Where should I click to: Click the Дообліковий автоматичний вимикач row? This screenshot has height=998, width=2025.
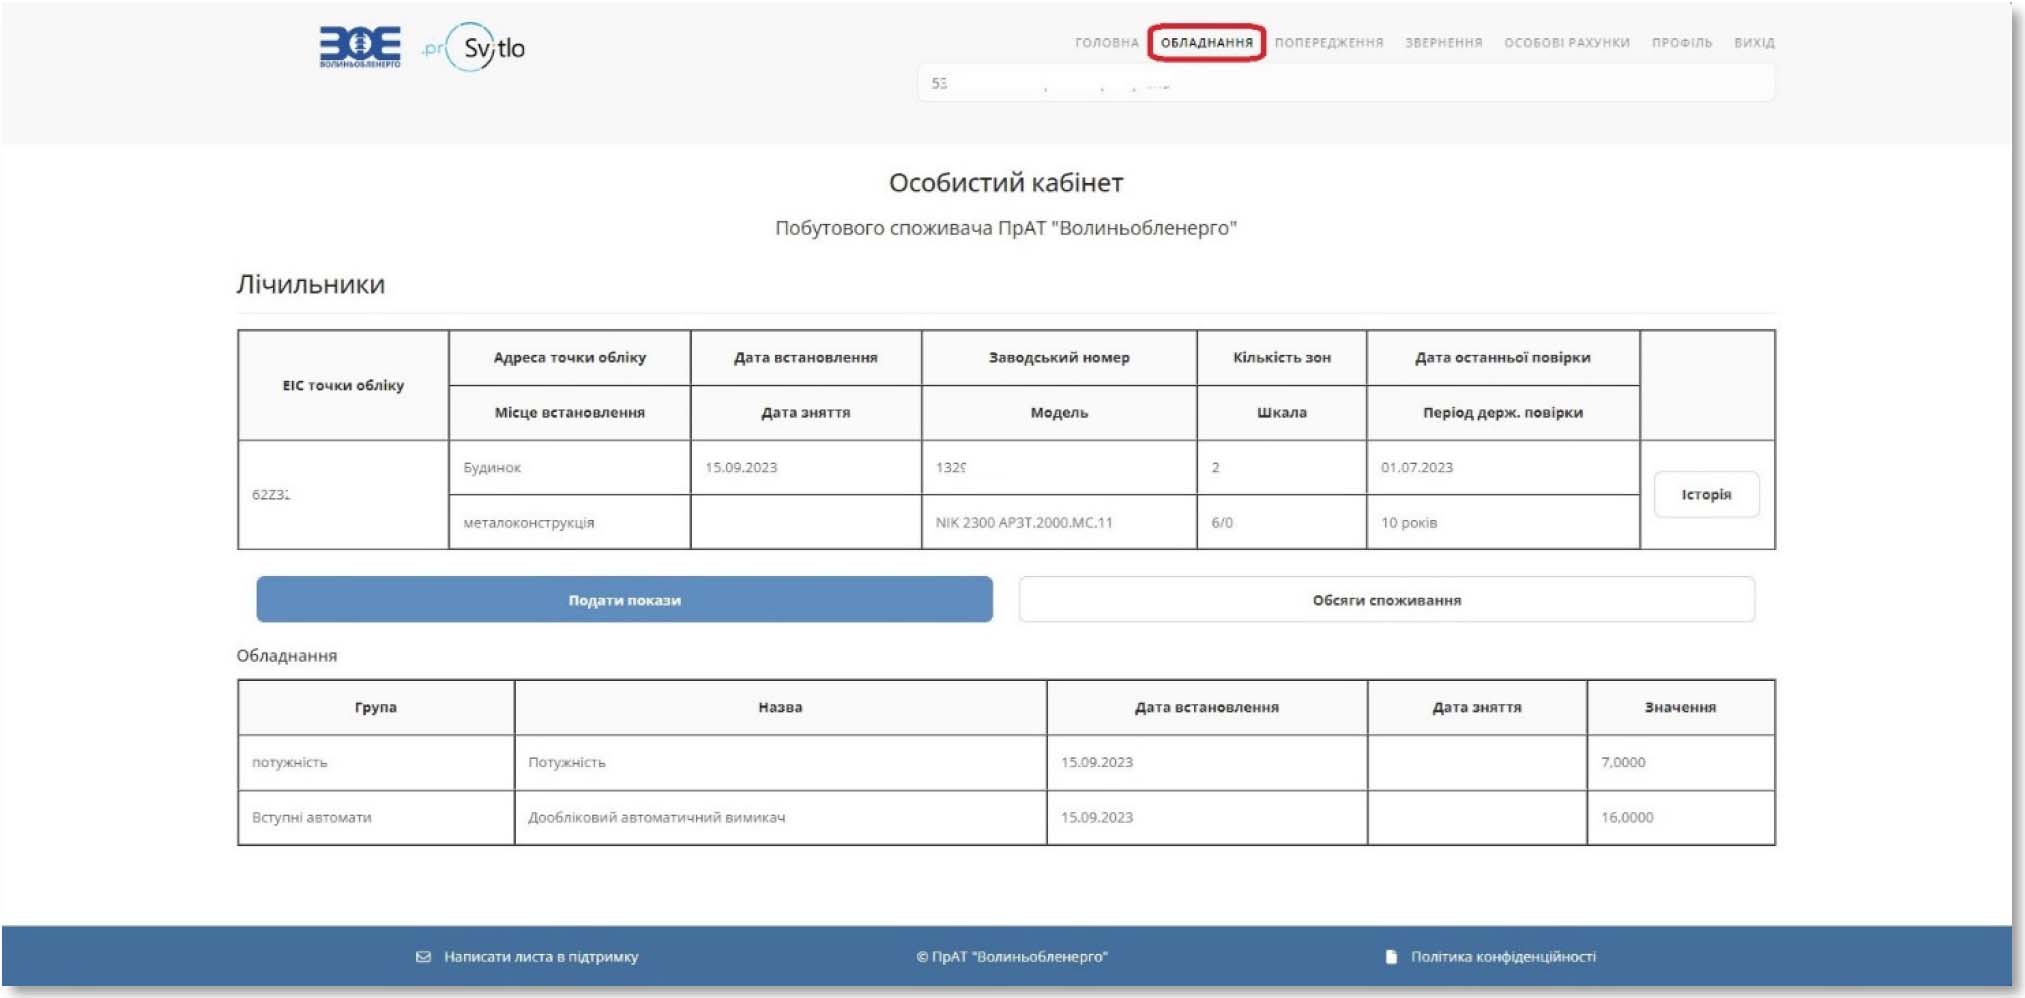tap(1006, 818)
